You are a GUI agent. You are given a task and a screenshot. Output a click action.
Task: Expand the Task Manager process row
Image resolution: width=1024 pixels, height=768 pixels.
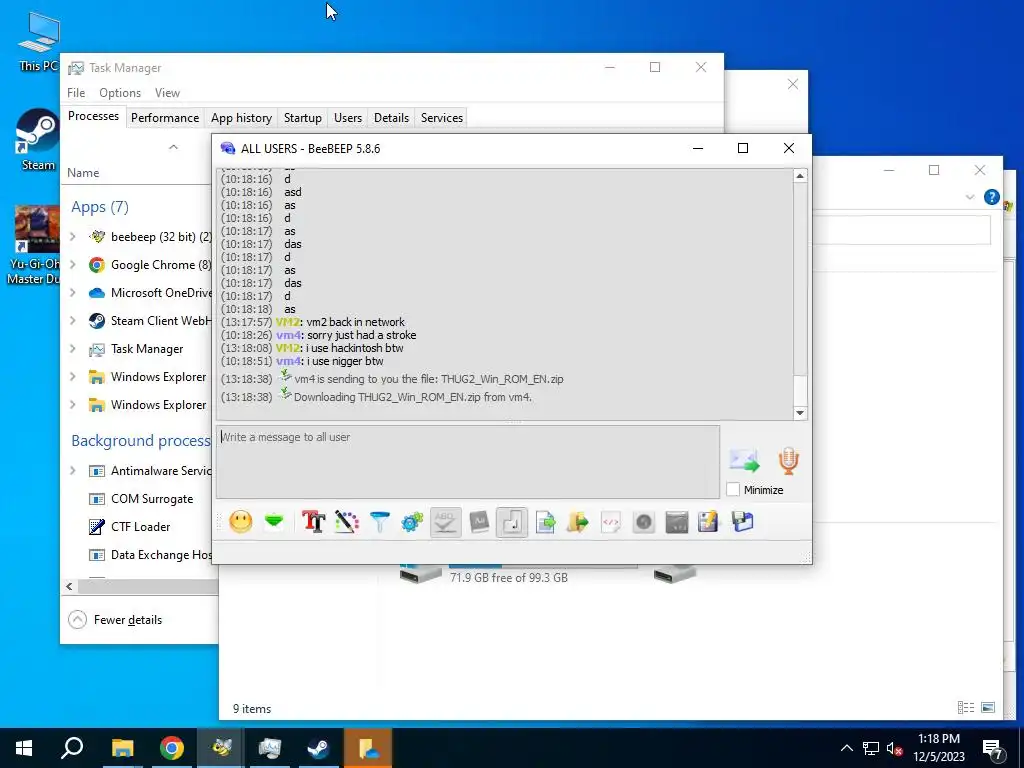coord(72,349)
